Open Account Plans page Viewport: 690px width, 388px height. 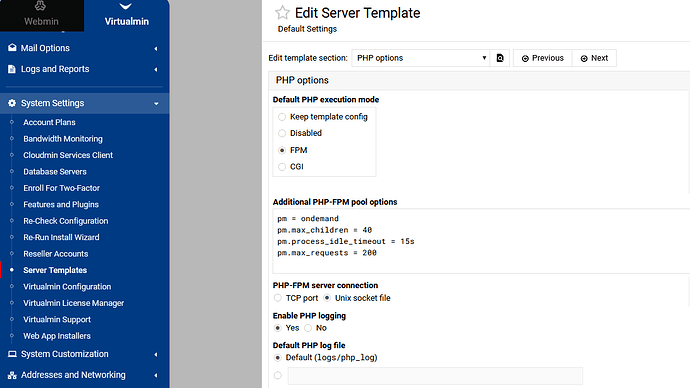point(49,122)
